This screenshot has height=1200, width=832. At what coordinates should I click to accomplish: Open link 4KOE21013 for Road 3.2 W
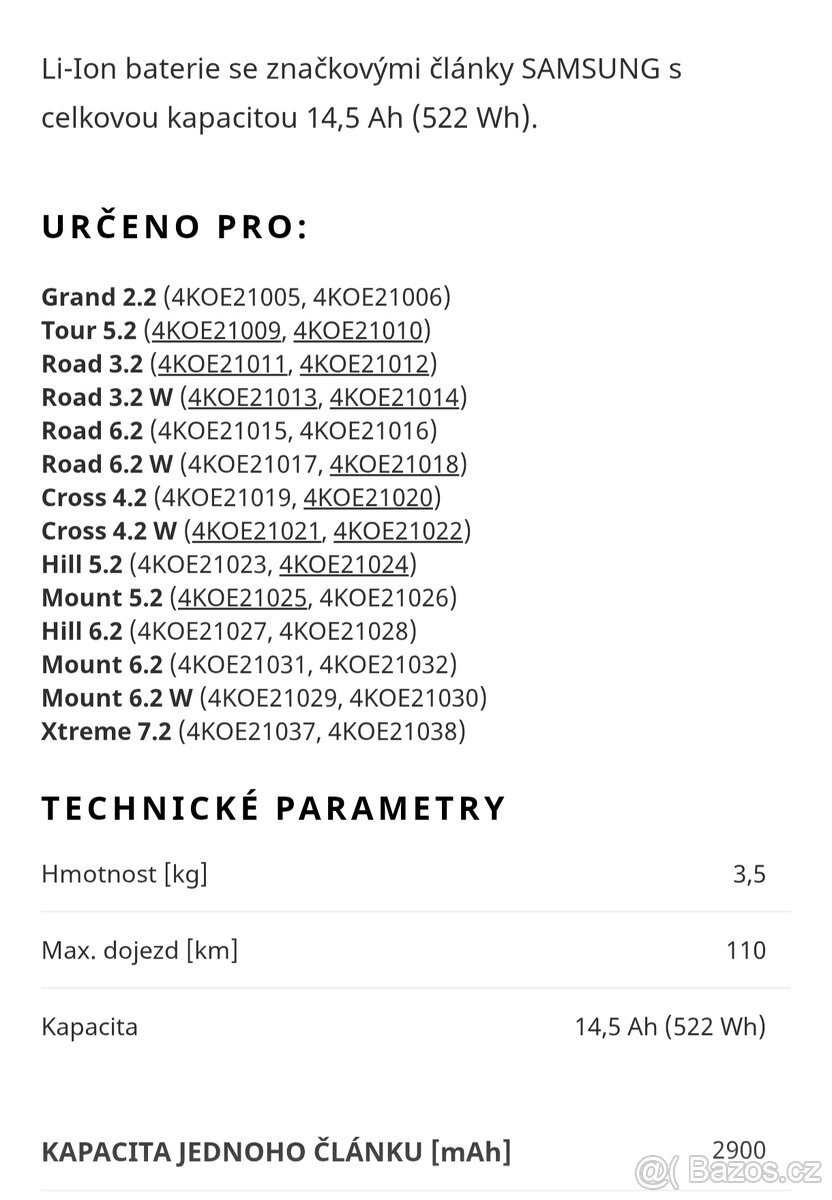[254, 397]
